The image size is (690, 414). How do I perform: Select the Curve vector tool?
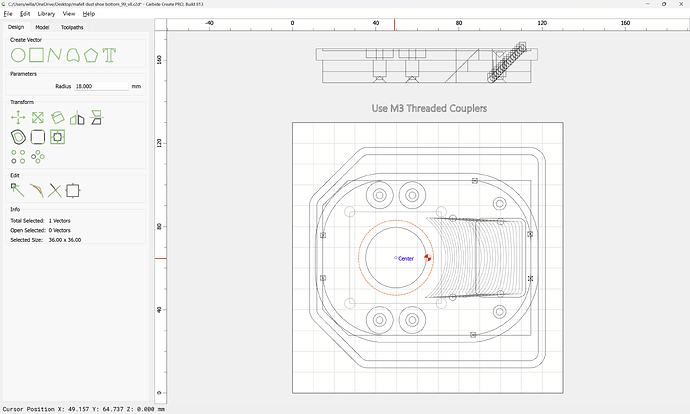[73, 55]
